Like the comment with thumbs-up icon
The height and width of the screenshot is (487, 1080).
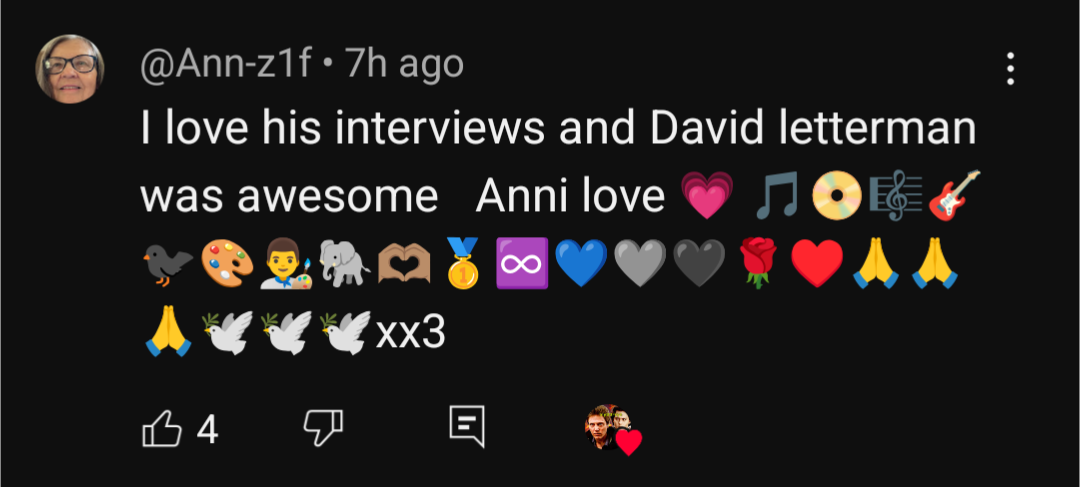click(x=162, y=430)
